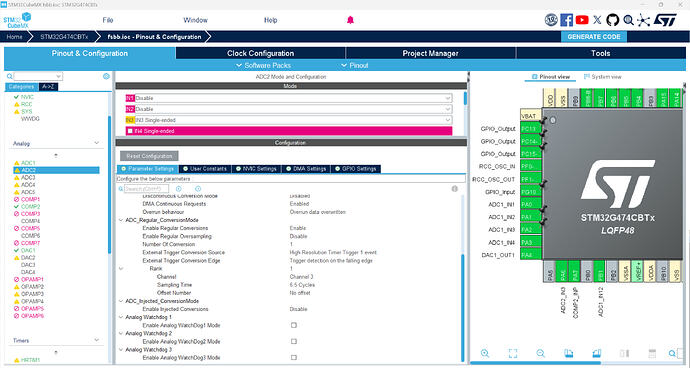The height and width of the screenshot is (368, 690).
Task: Open the Software Packs dropdown
Action: coord(263,66)
